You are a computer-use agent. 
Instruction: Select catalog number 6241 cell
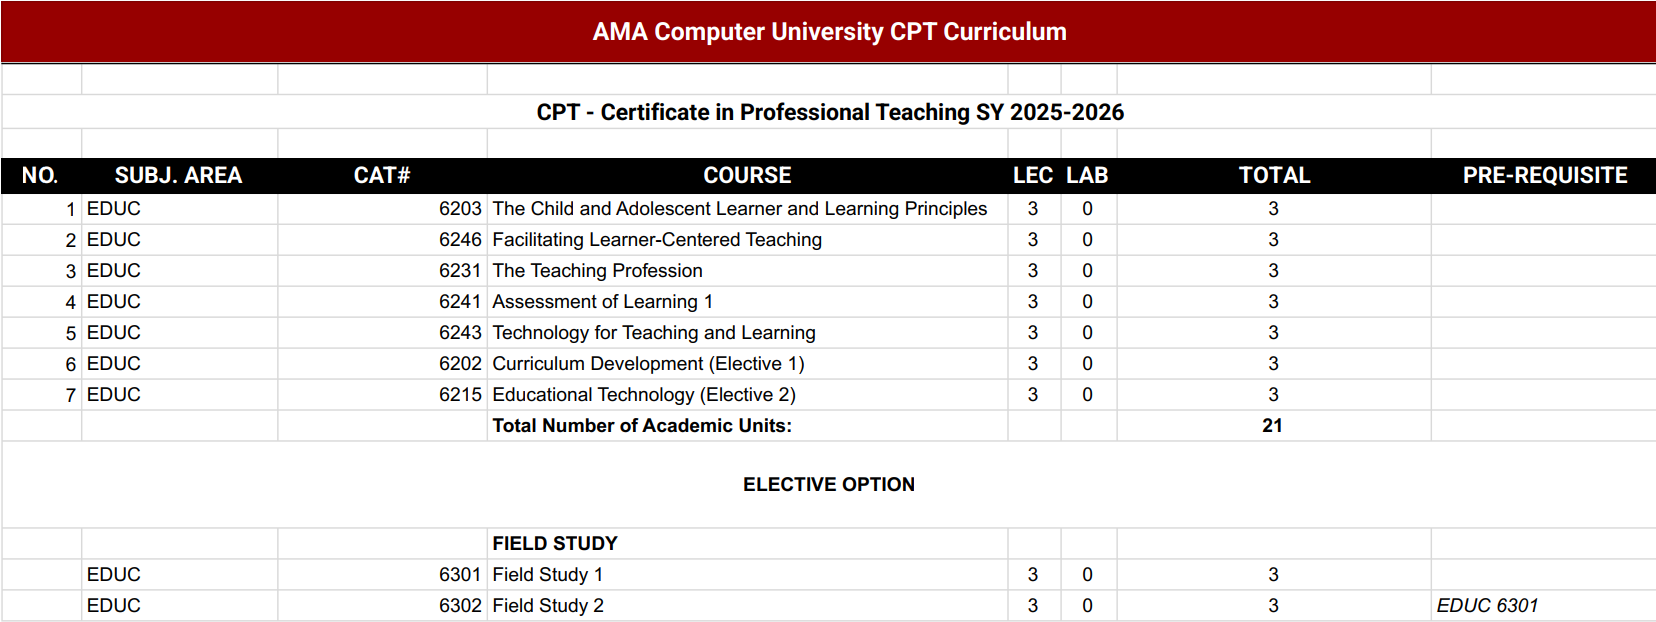tap(460, 302)
